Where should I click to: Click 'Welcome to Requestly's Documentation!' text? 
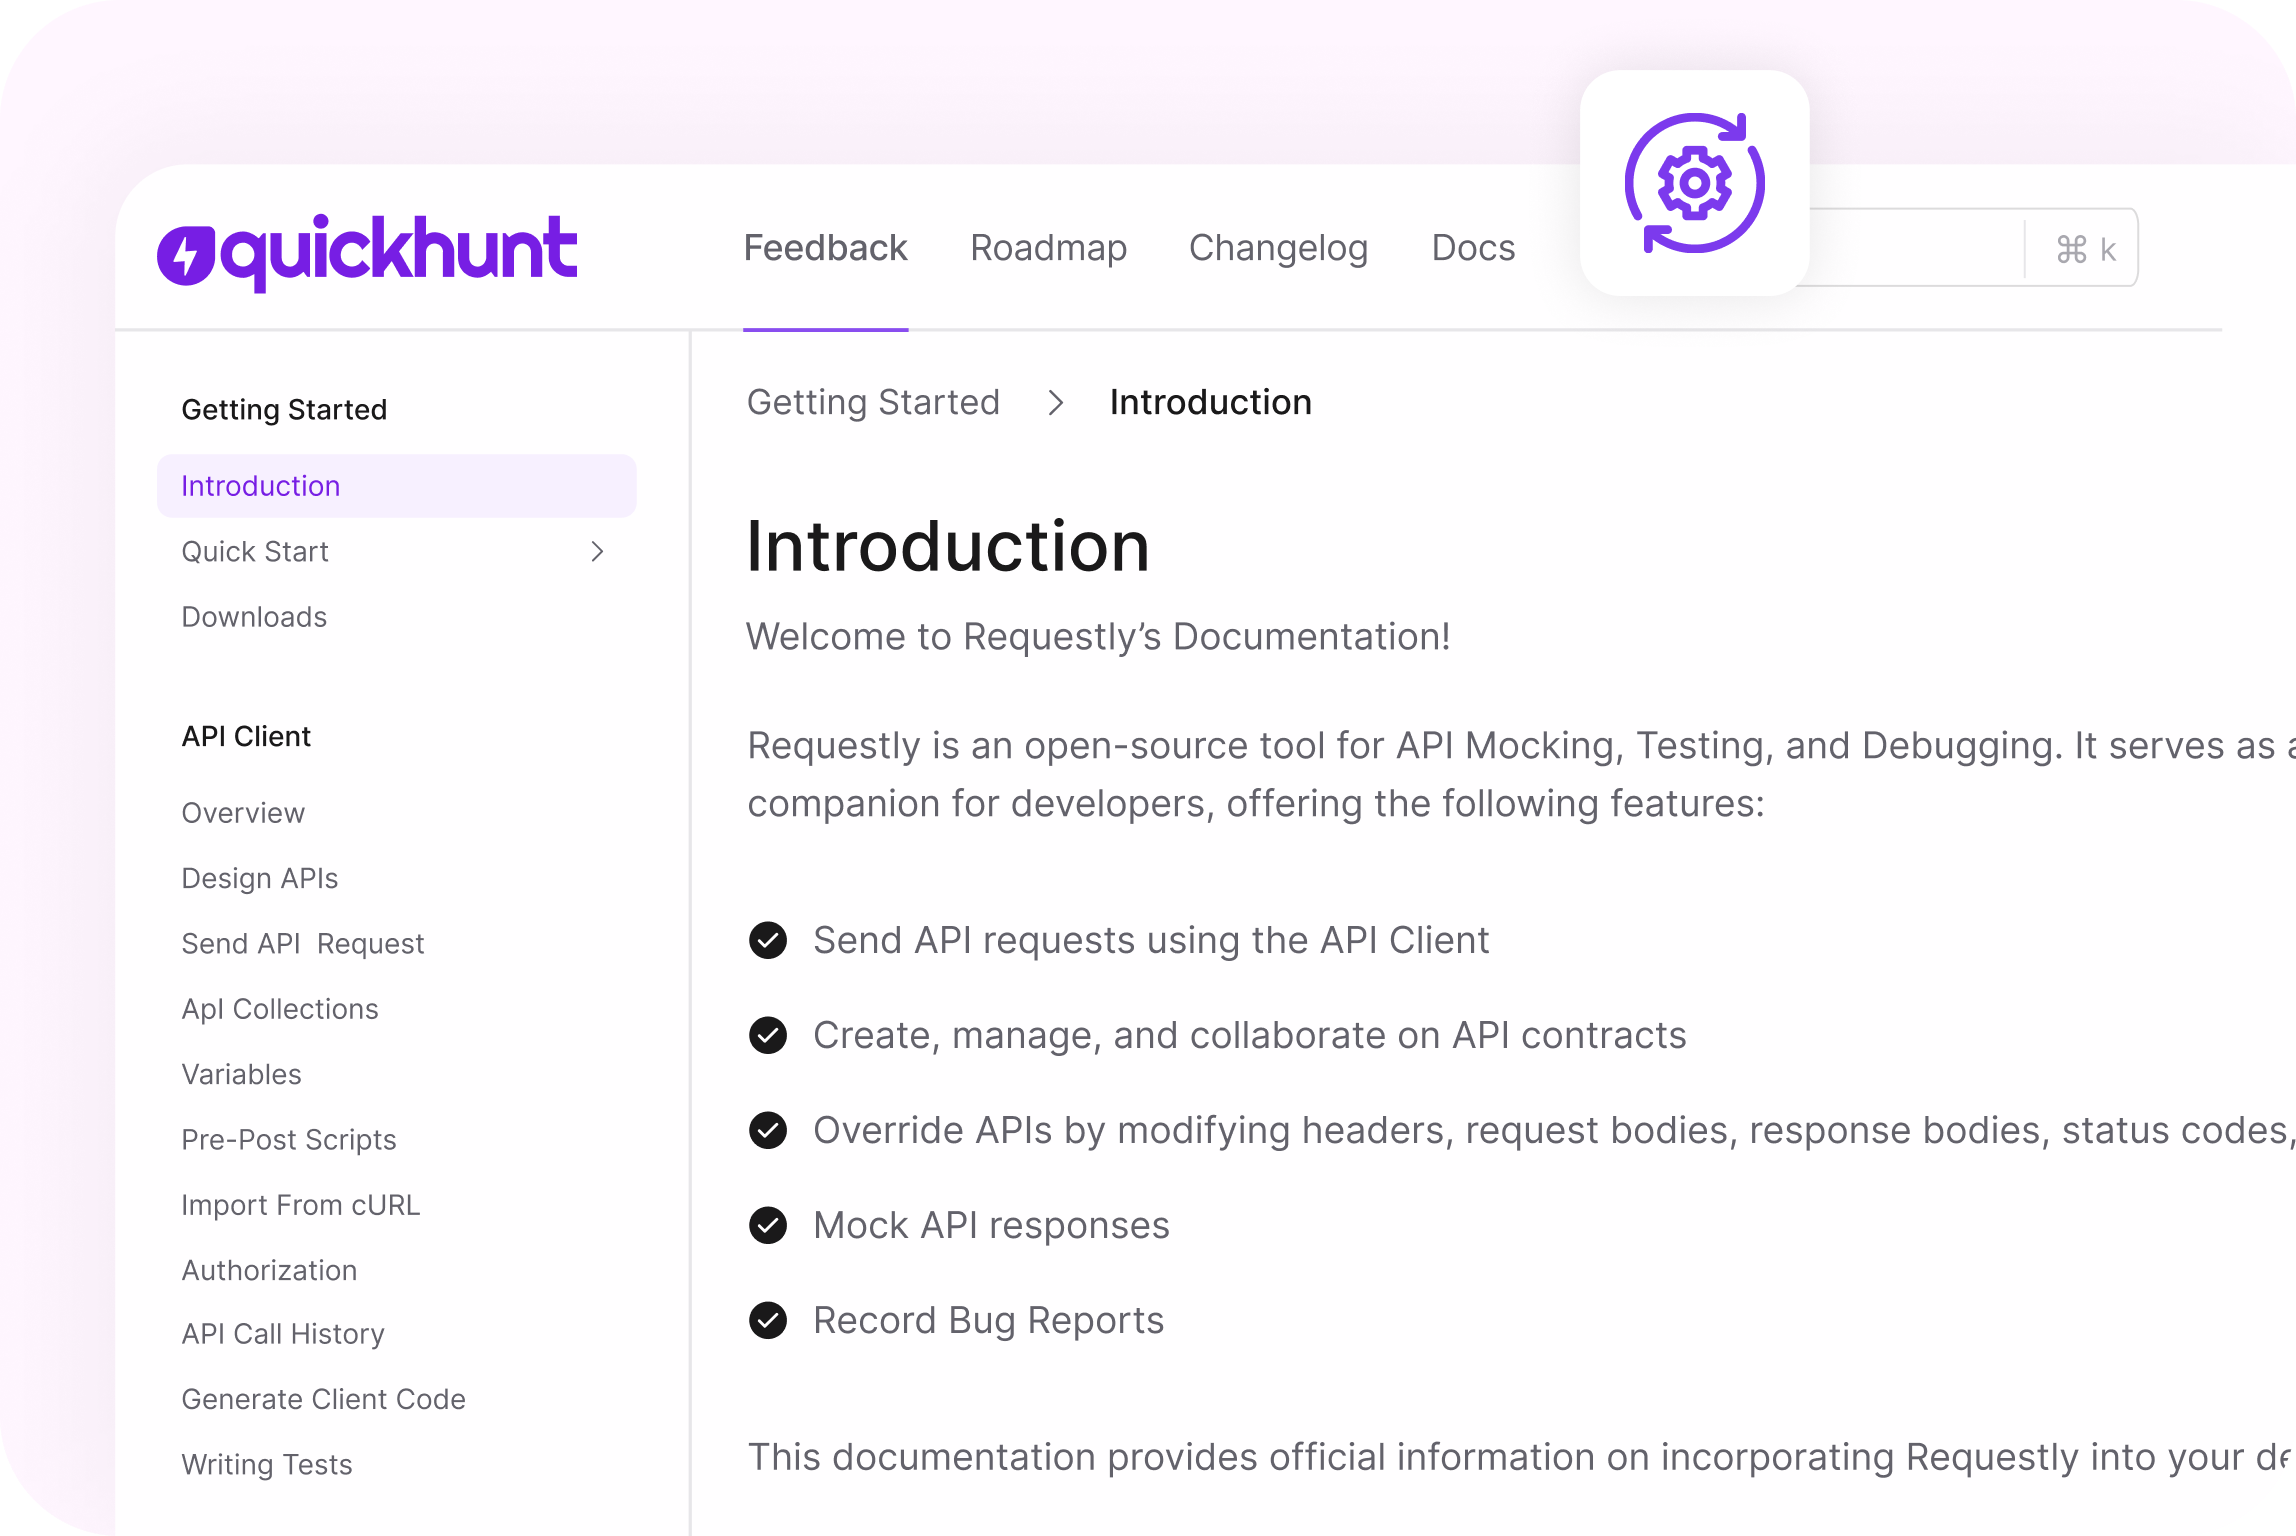tap(1098, 637)
